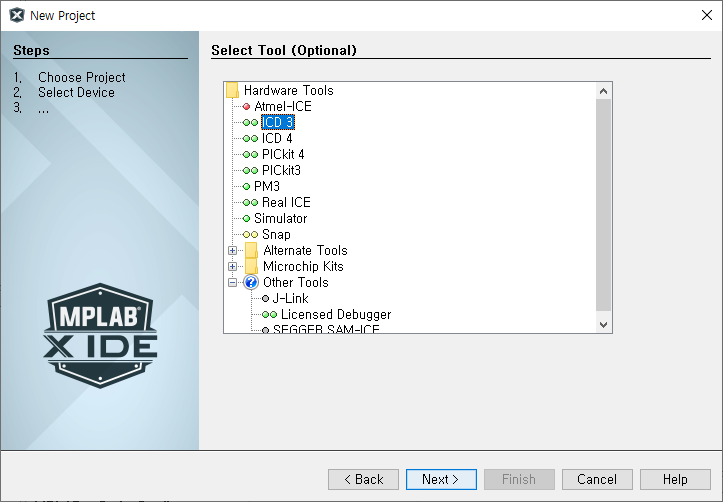Screen dimensions: 723x502
Task: Click the Select Device step
Action: tap(76, 92)
